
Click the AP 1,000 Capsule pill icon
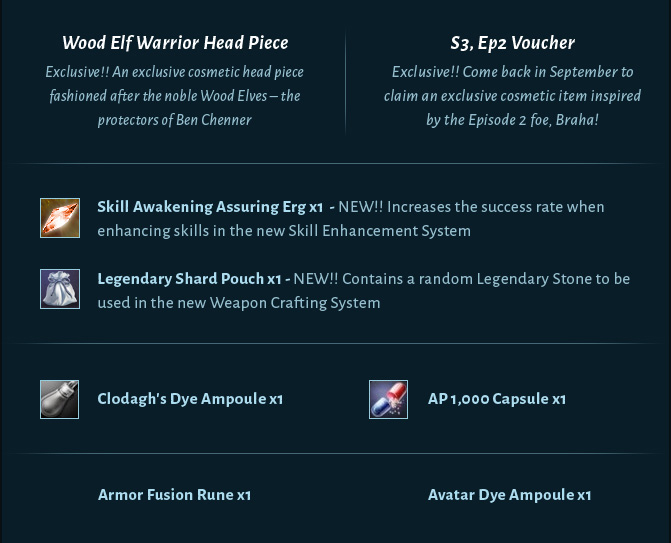tap(388, 399)
